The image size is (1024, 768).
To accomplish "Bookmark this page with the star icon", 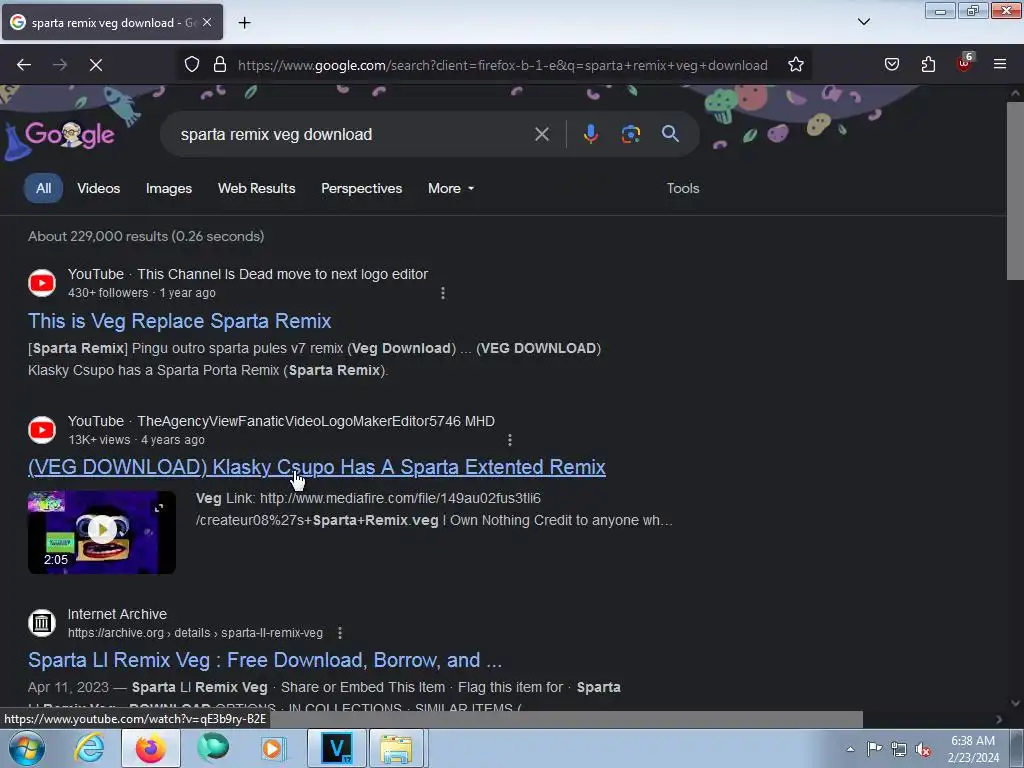I will point(795,65).
